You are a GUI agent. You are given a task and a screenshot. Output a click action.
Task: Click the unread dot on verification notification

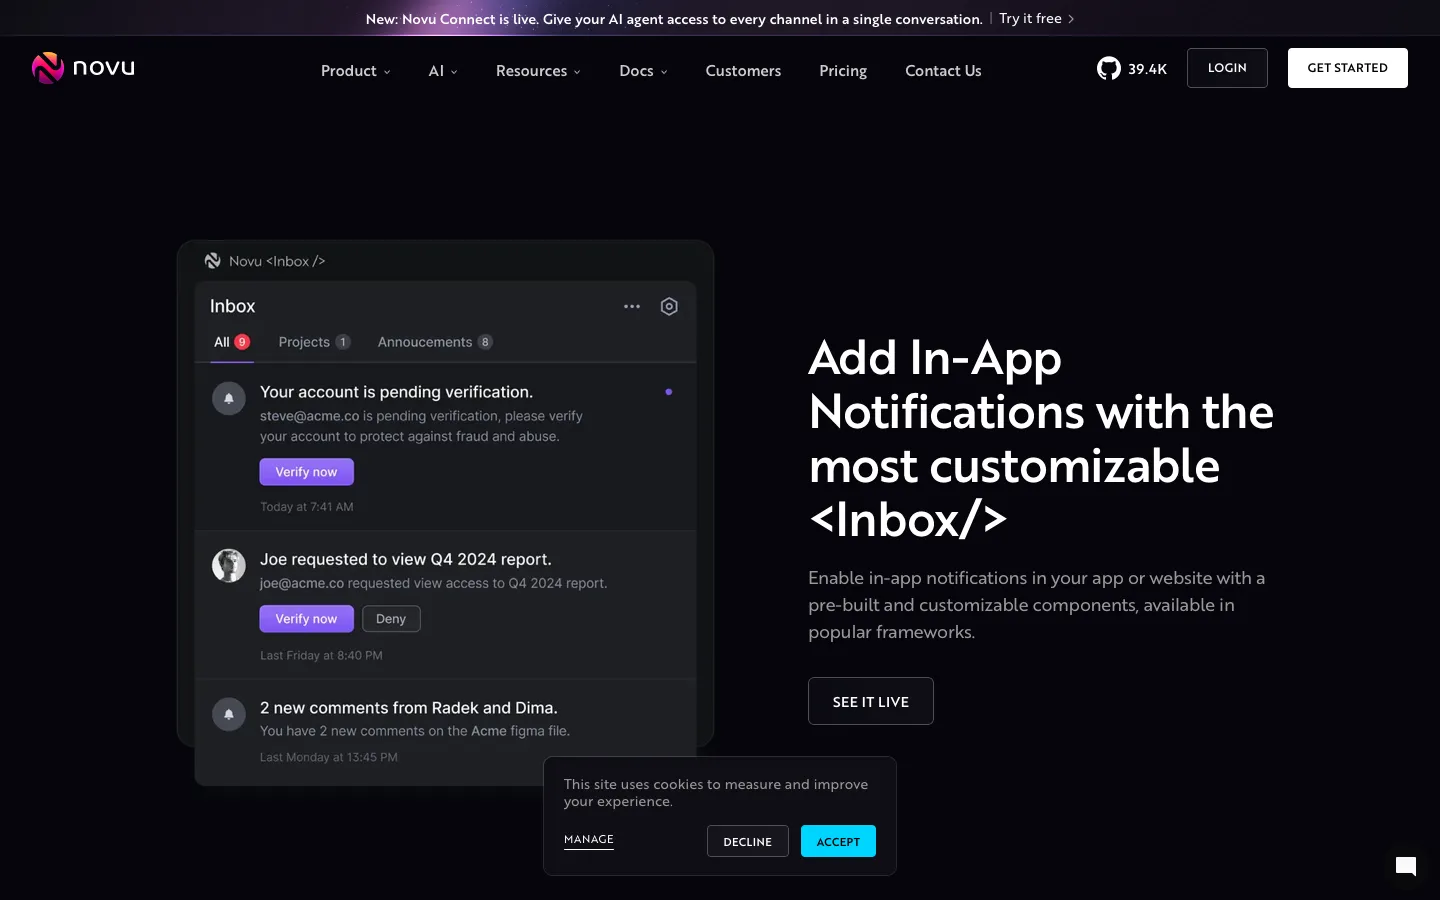click(x=669, y=392)
